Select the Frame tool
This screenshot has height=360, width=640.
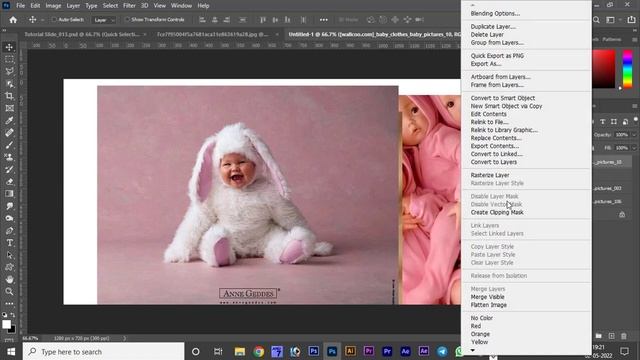coord(9,108)
